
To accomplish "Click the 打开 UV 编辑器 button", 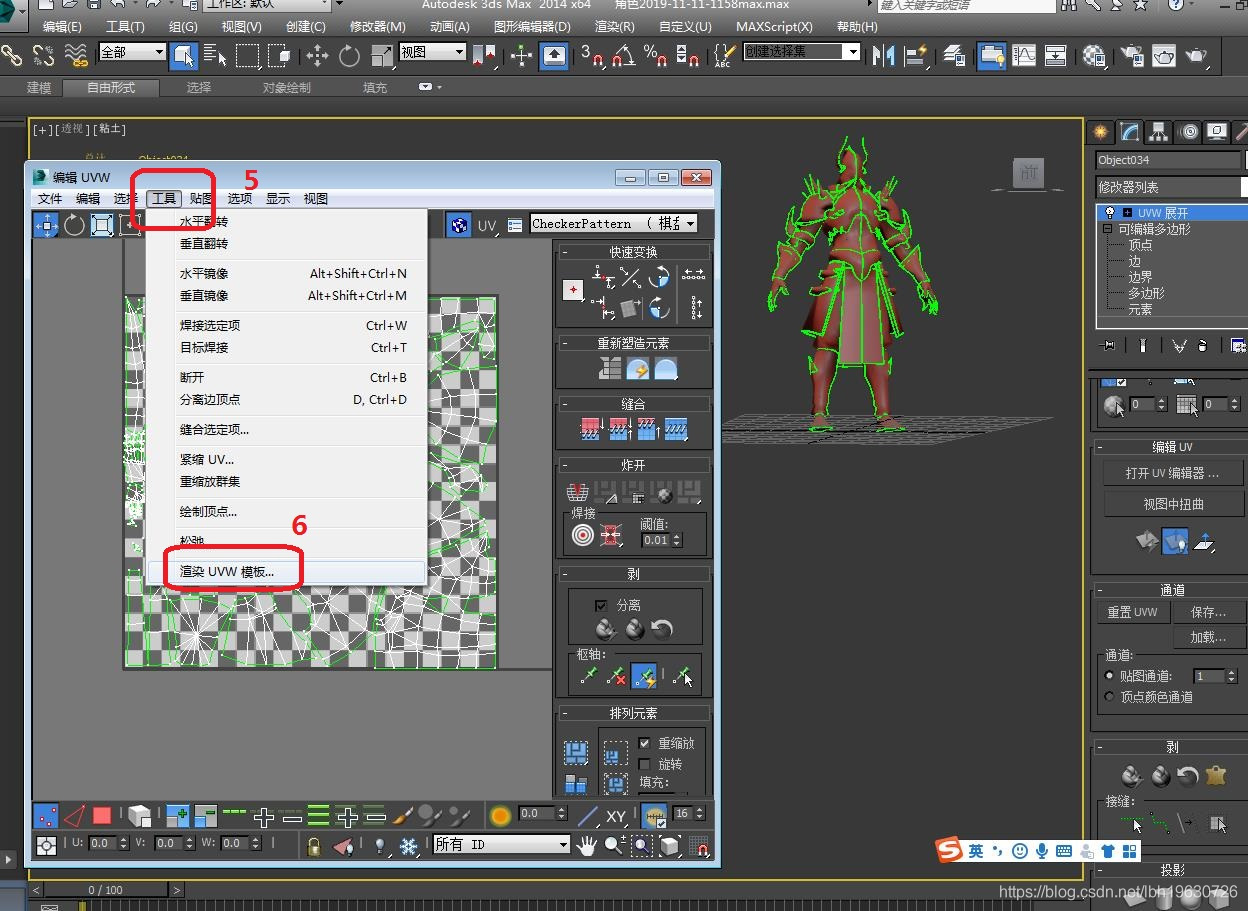I will 1172,473.
